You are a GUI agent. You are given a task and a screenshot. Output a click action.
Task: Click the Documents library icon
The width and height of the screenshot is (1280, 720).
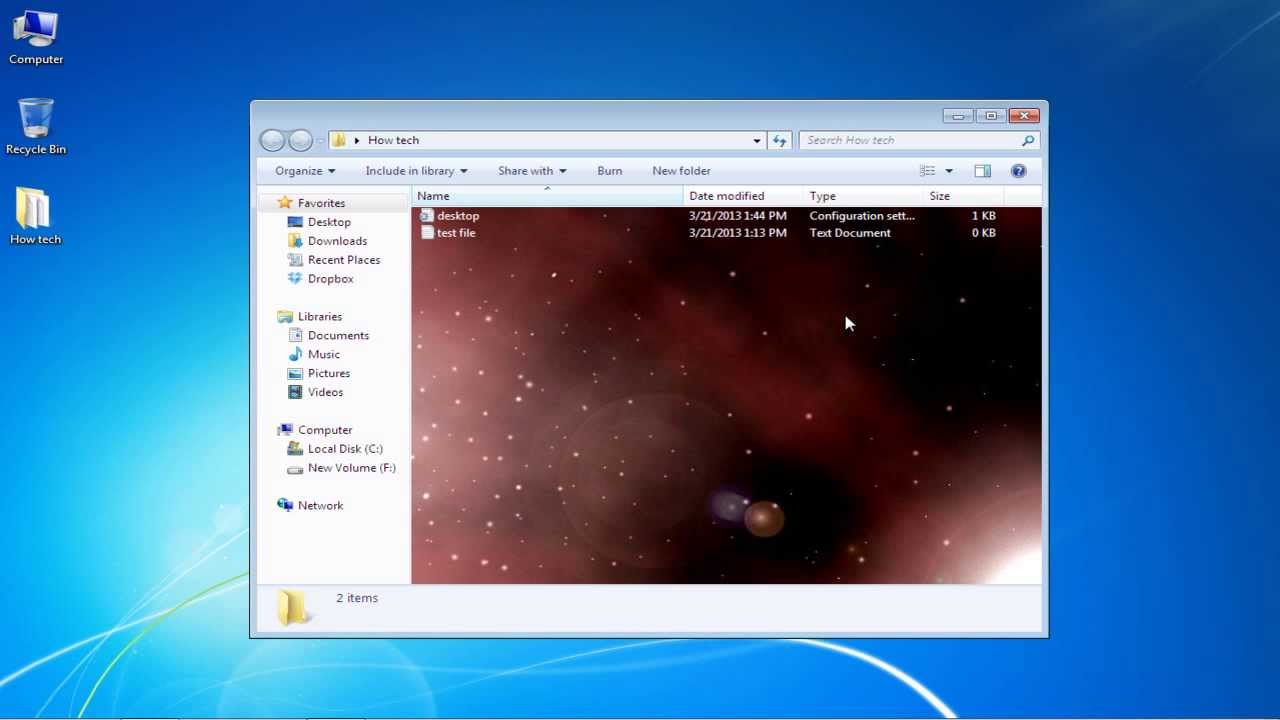[x=295, y=335]
